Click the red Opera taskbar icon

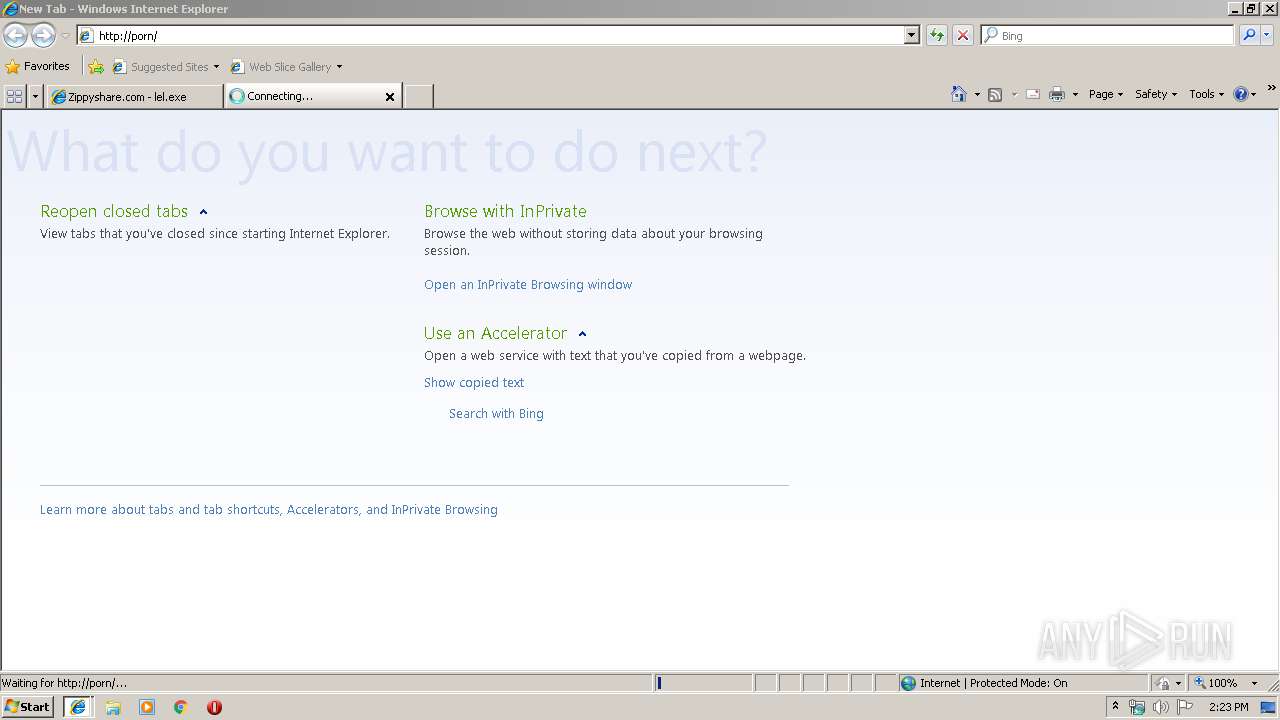214,707
